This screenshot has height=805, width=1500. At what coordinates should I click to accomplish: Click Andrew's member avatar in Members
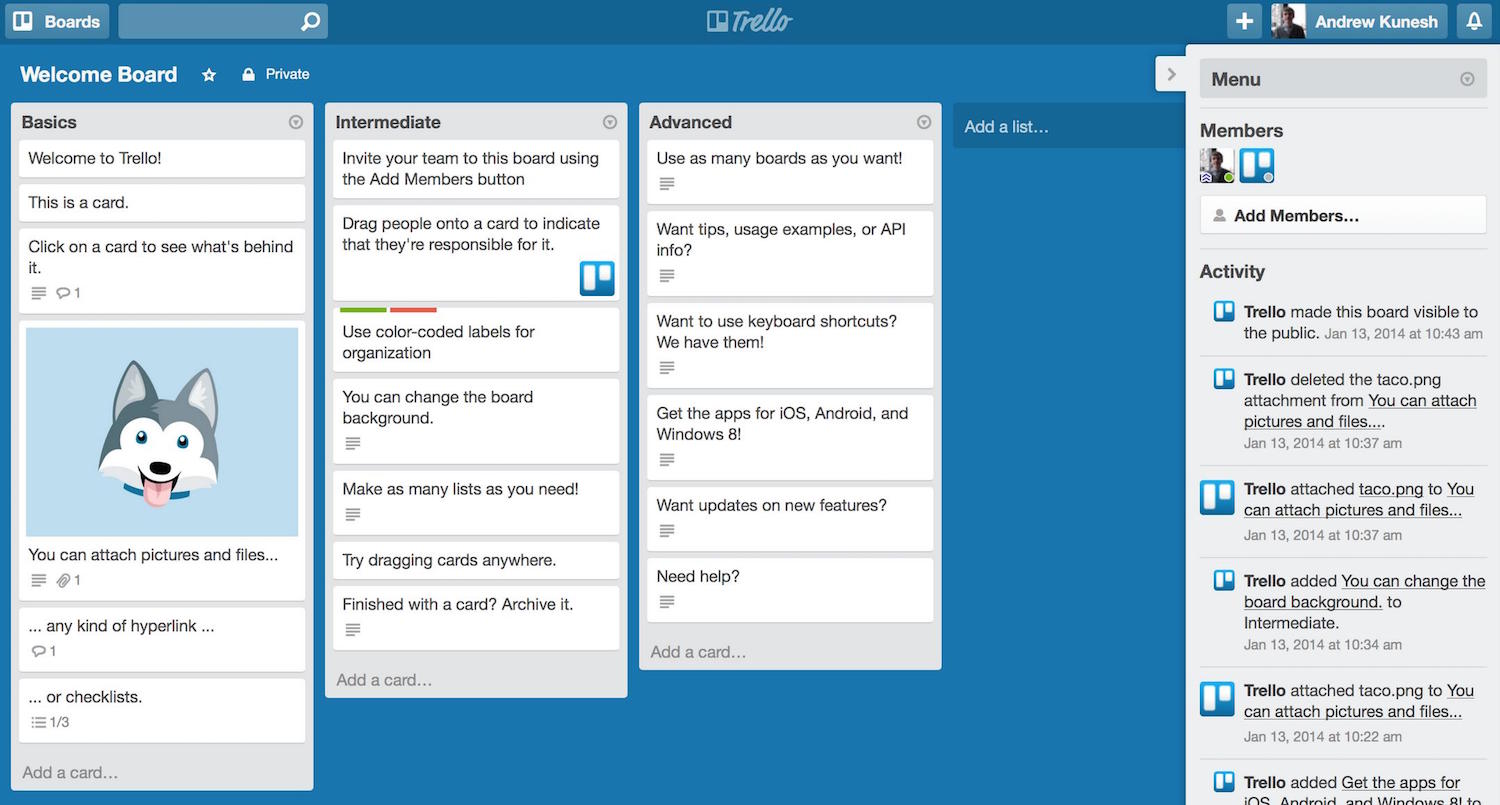click(x=1217, y=166)
